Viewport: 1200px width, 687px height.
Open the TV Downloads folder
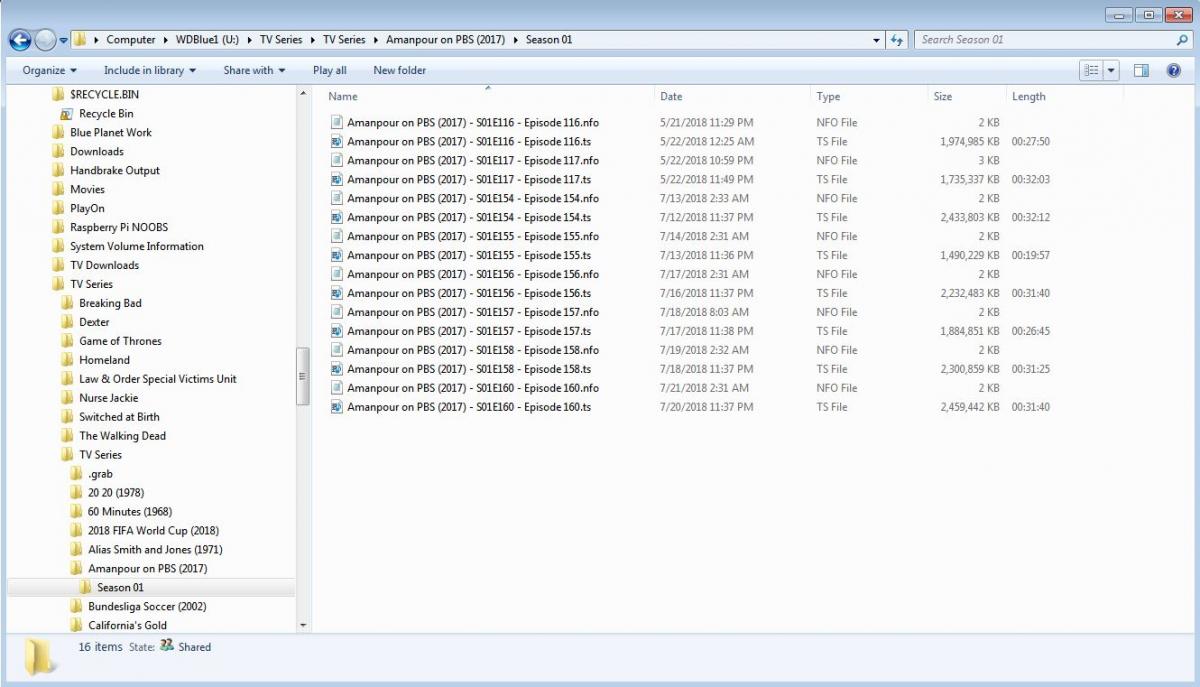104,265
